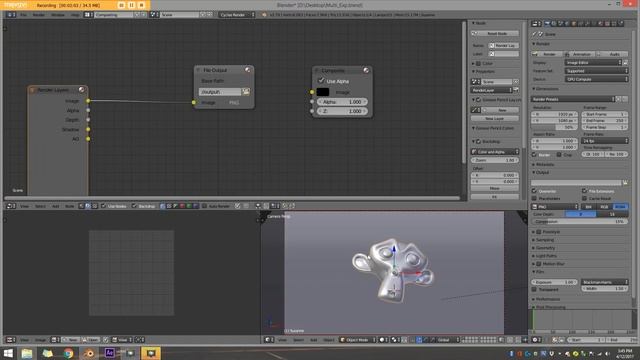This screenshot has width=640, height=360.
Task: Switch to Blender in the taskbar
Action: (x=89, y=353)
